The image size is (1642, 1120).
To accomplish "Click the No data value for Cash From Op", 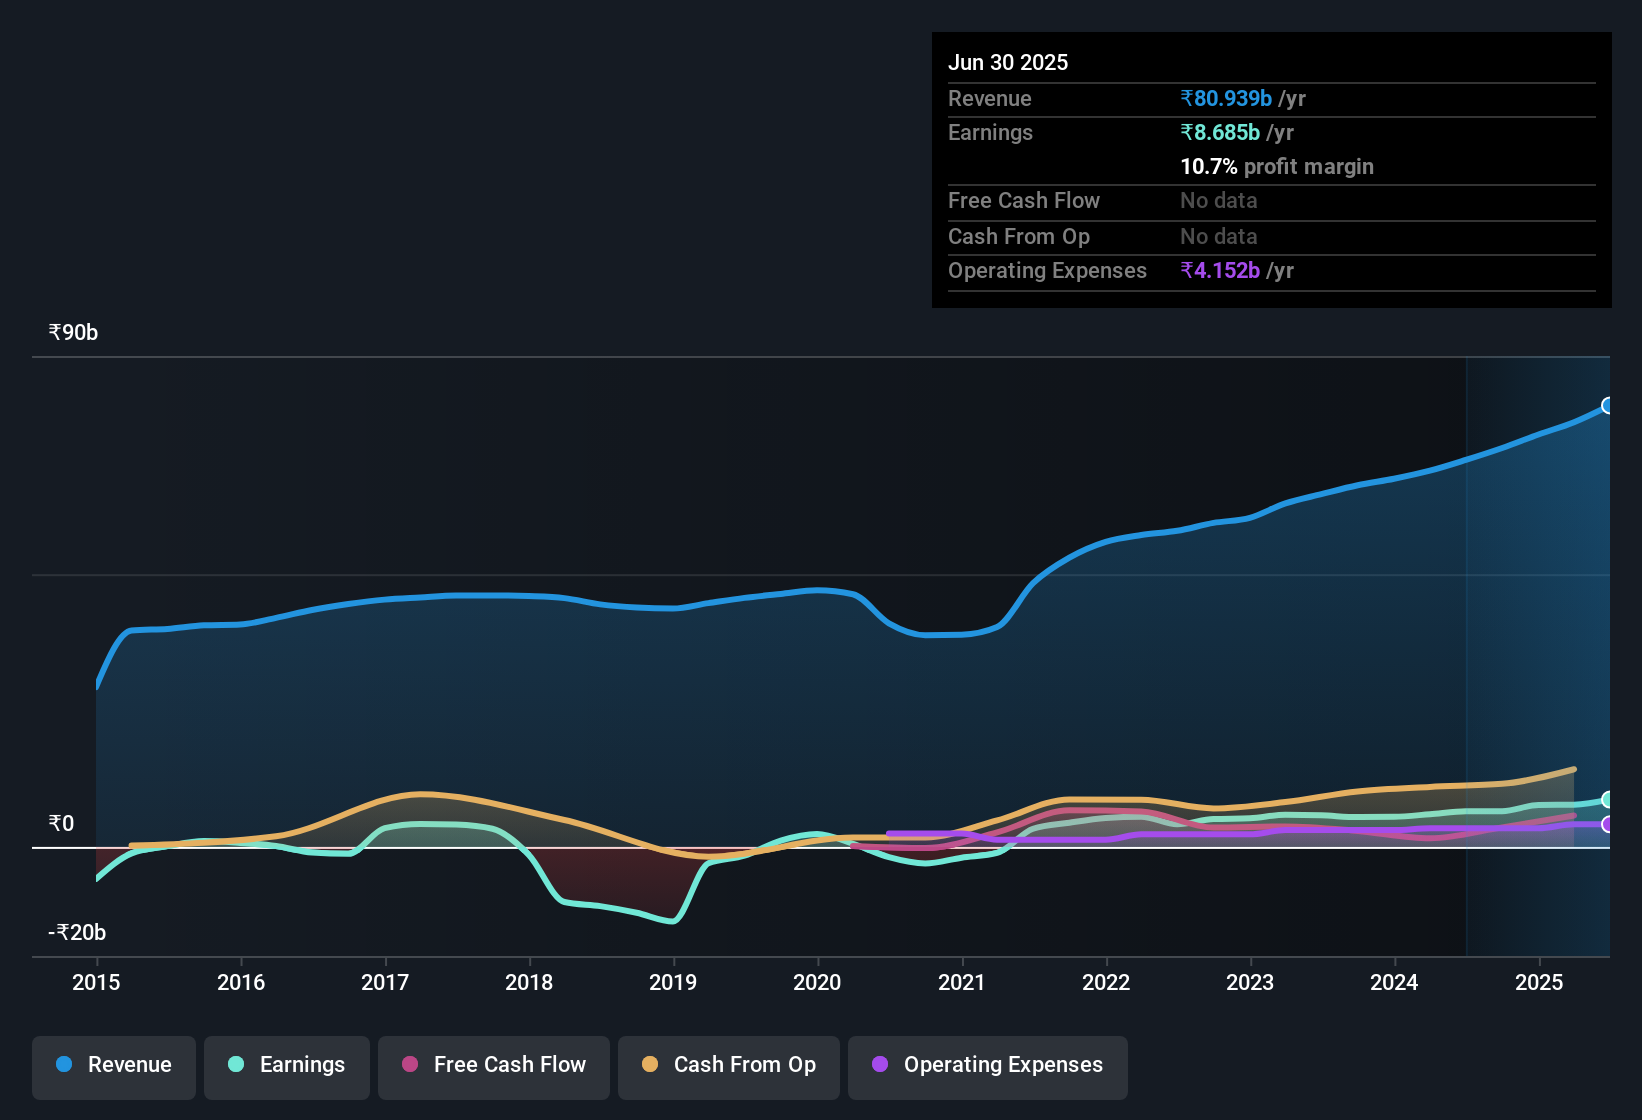I will click(1219, 236).
